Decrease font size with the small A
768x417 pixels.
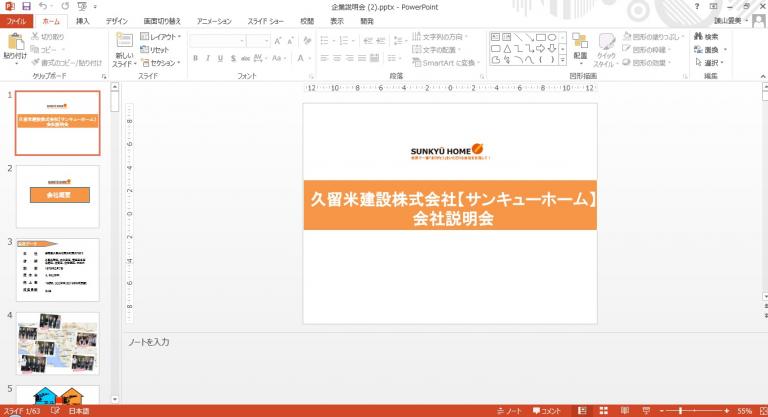[x=290, y=41]
